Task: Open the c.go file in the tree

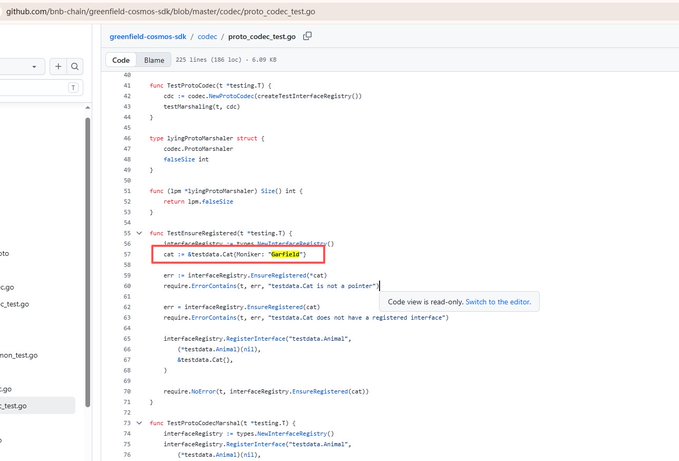Action: pos(7,287)
